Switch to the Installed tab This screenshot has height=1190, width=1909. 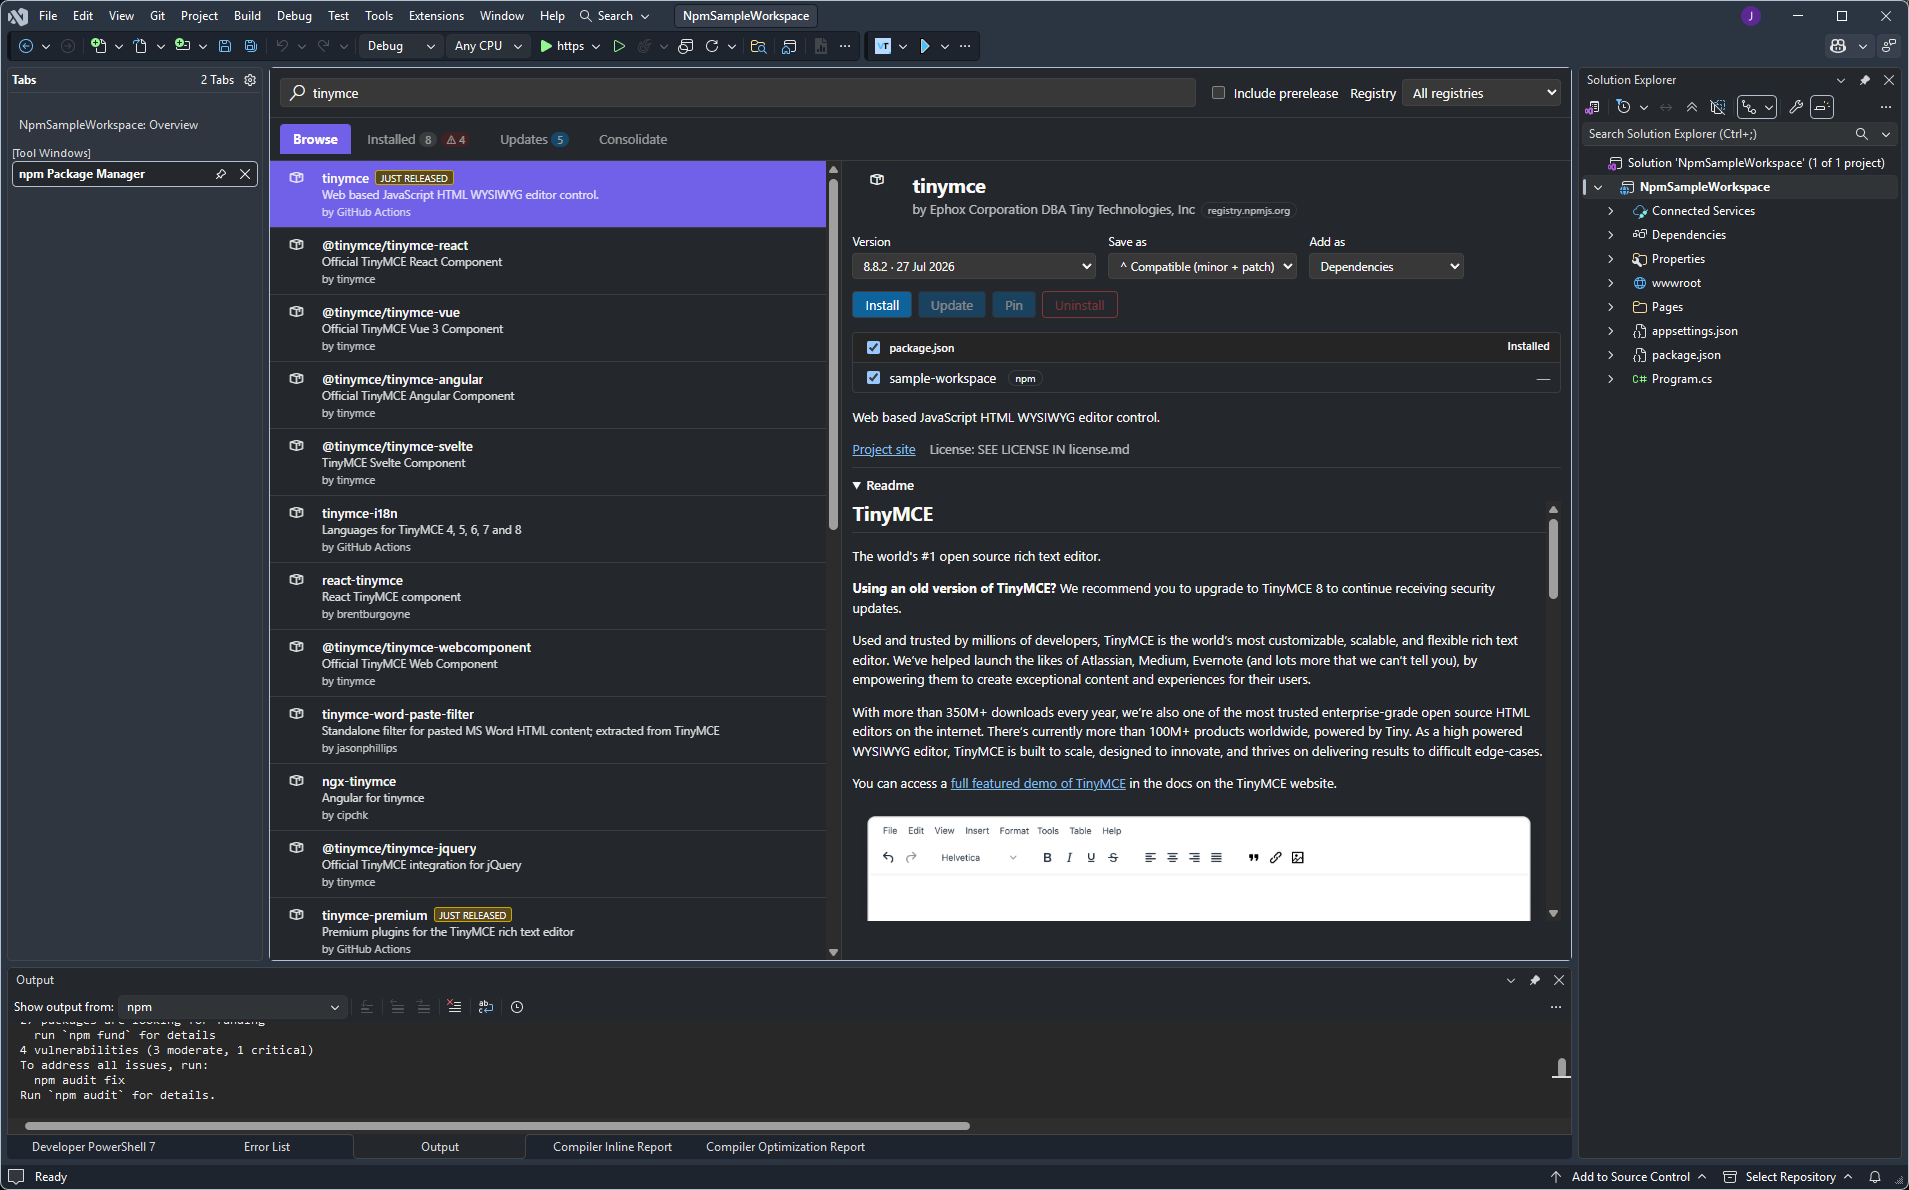pos(415,140)
